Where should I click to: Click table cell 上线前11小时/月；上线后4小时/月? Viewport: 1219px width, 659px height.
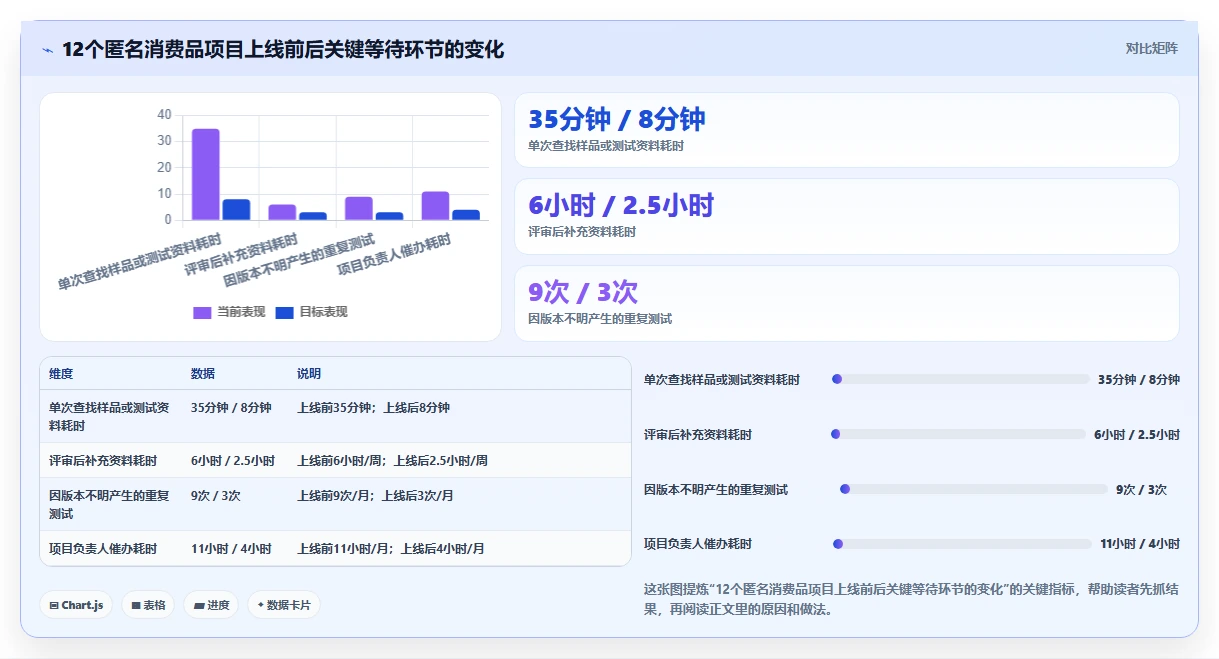click(391, 549)
